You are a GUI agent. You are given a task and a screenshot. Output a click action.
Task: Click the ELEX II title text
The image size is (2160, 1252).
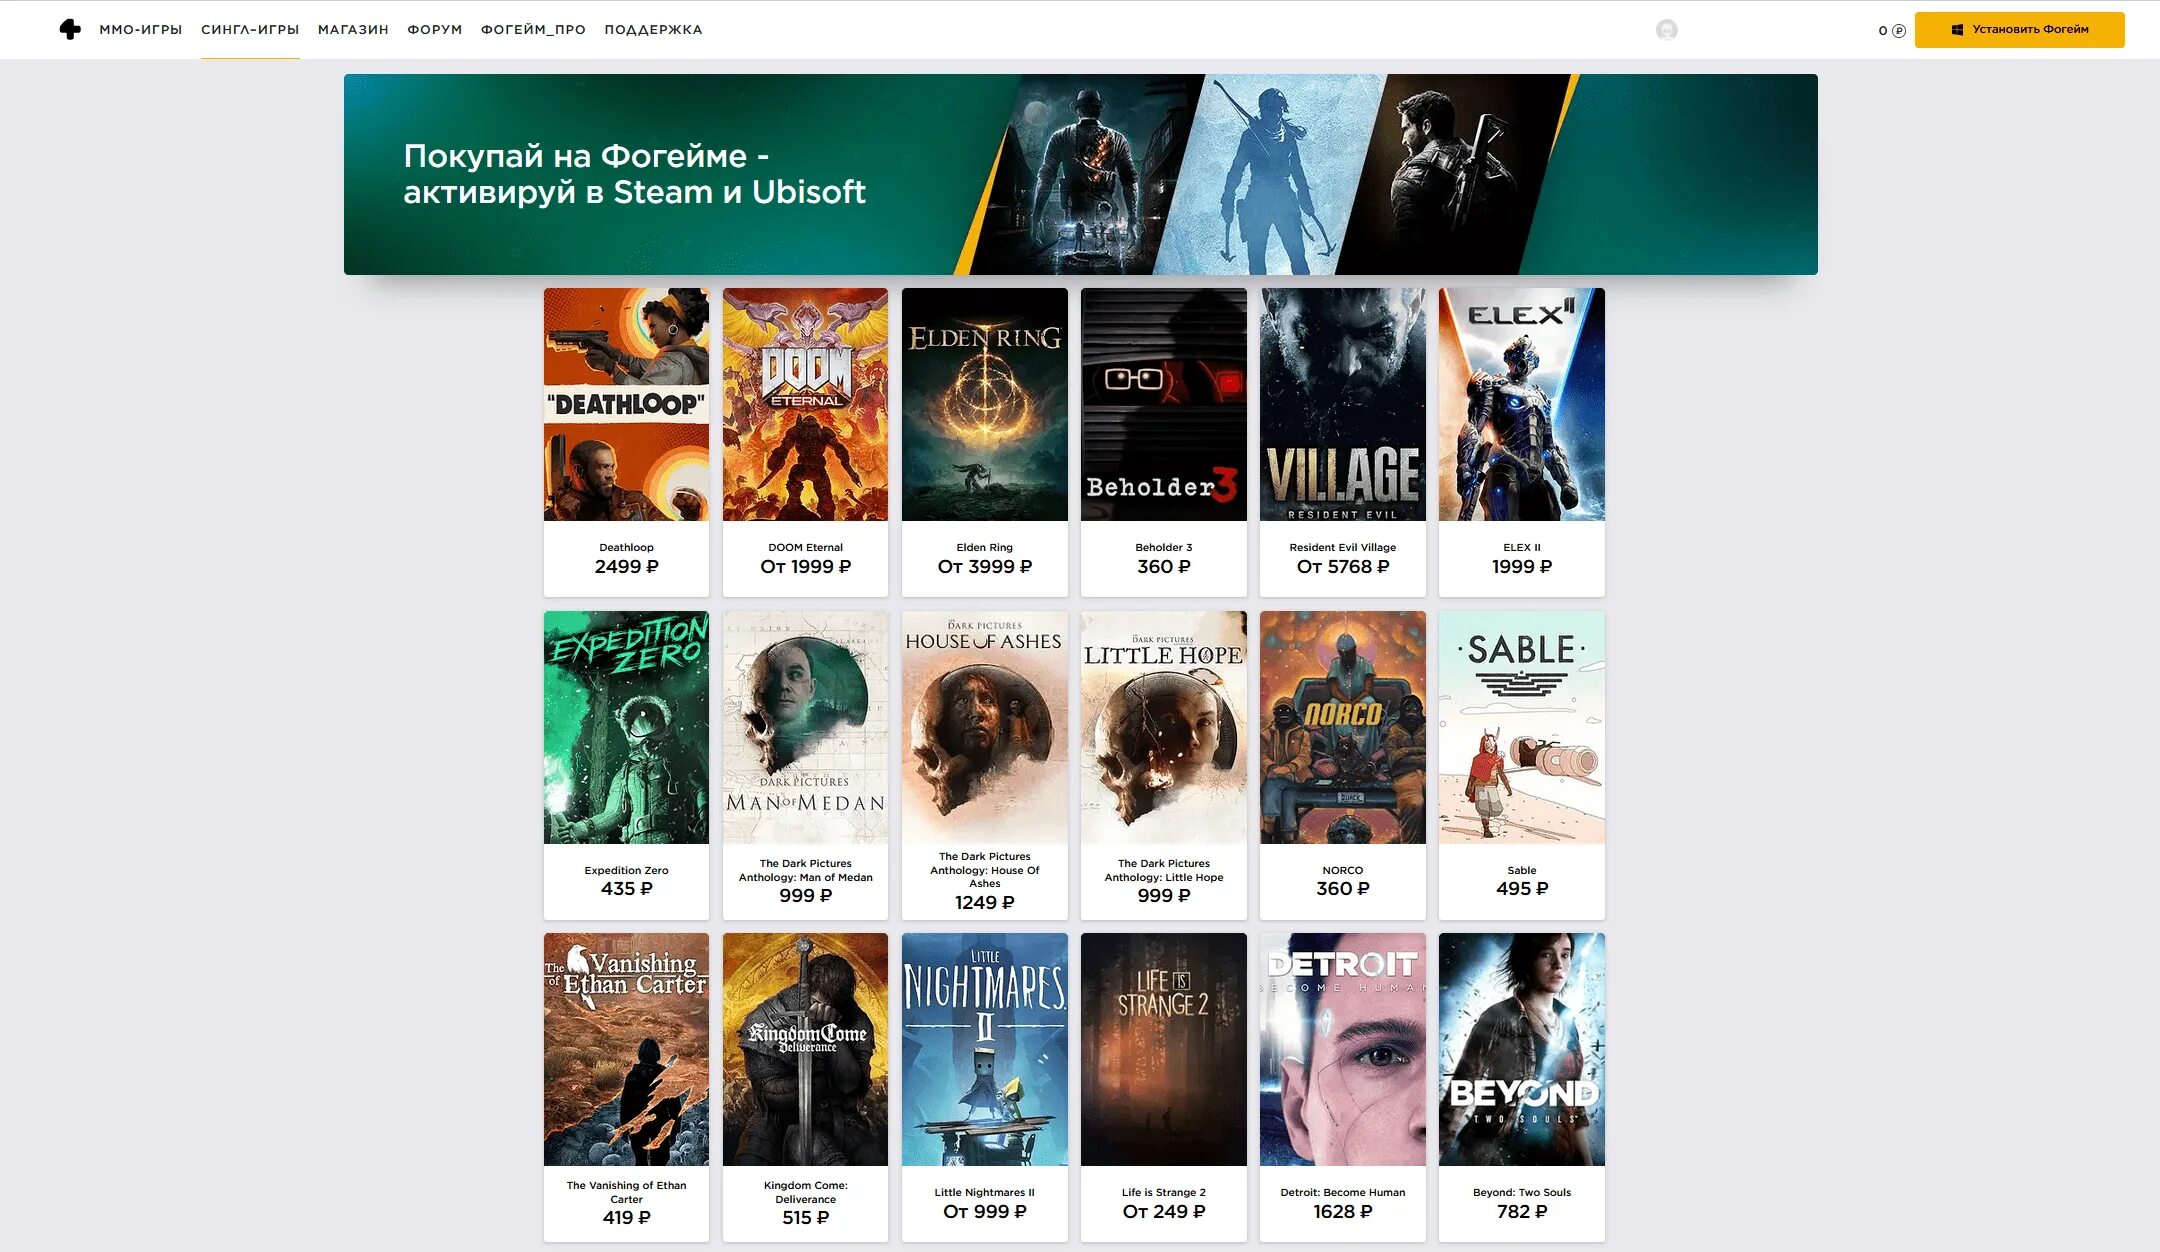pos(1521,547)
